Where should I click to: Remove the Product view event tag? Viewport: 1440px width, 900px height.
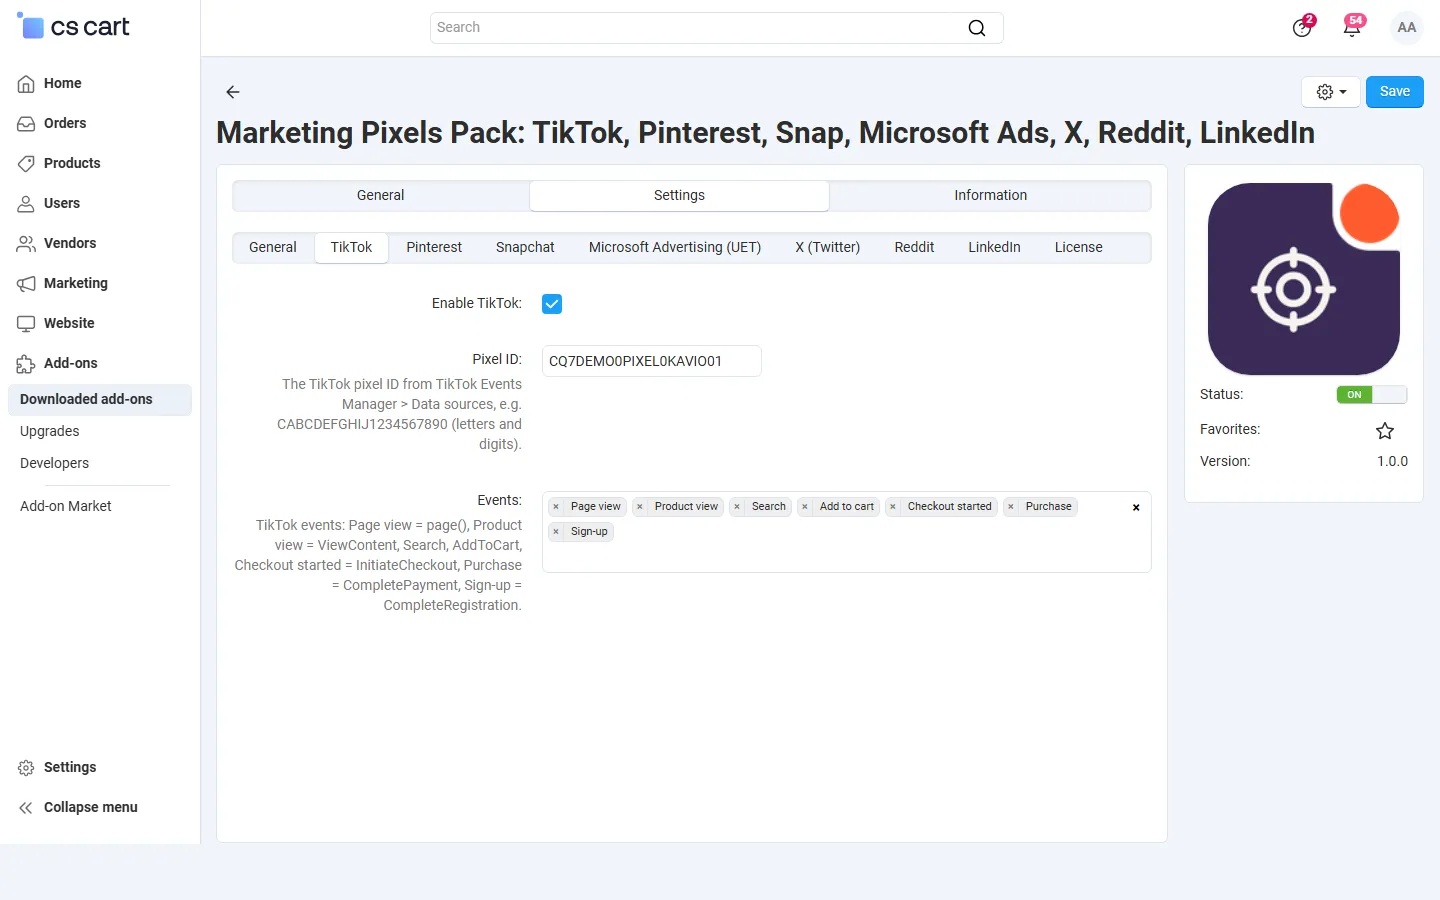point(640,507)
